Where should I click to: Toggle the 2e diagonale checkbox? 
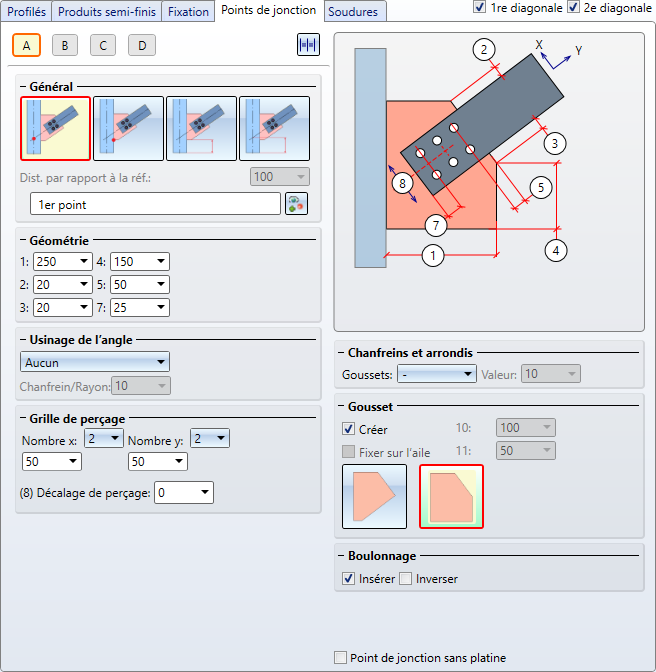click(573, 7)
